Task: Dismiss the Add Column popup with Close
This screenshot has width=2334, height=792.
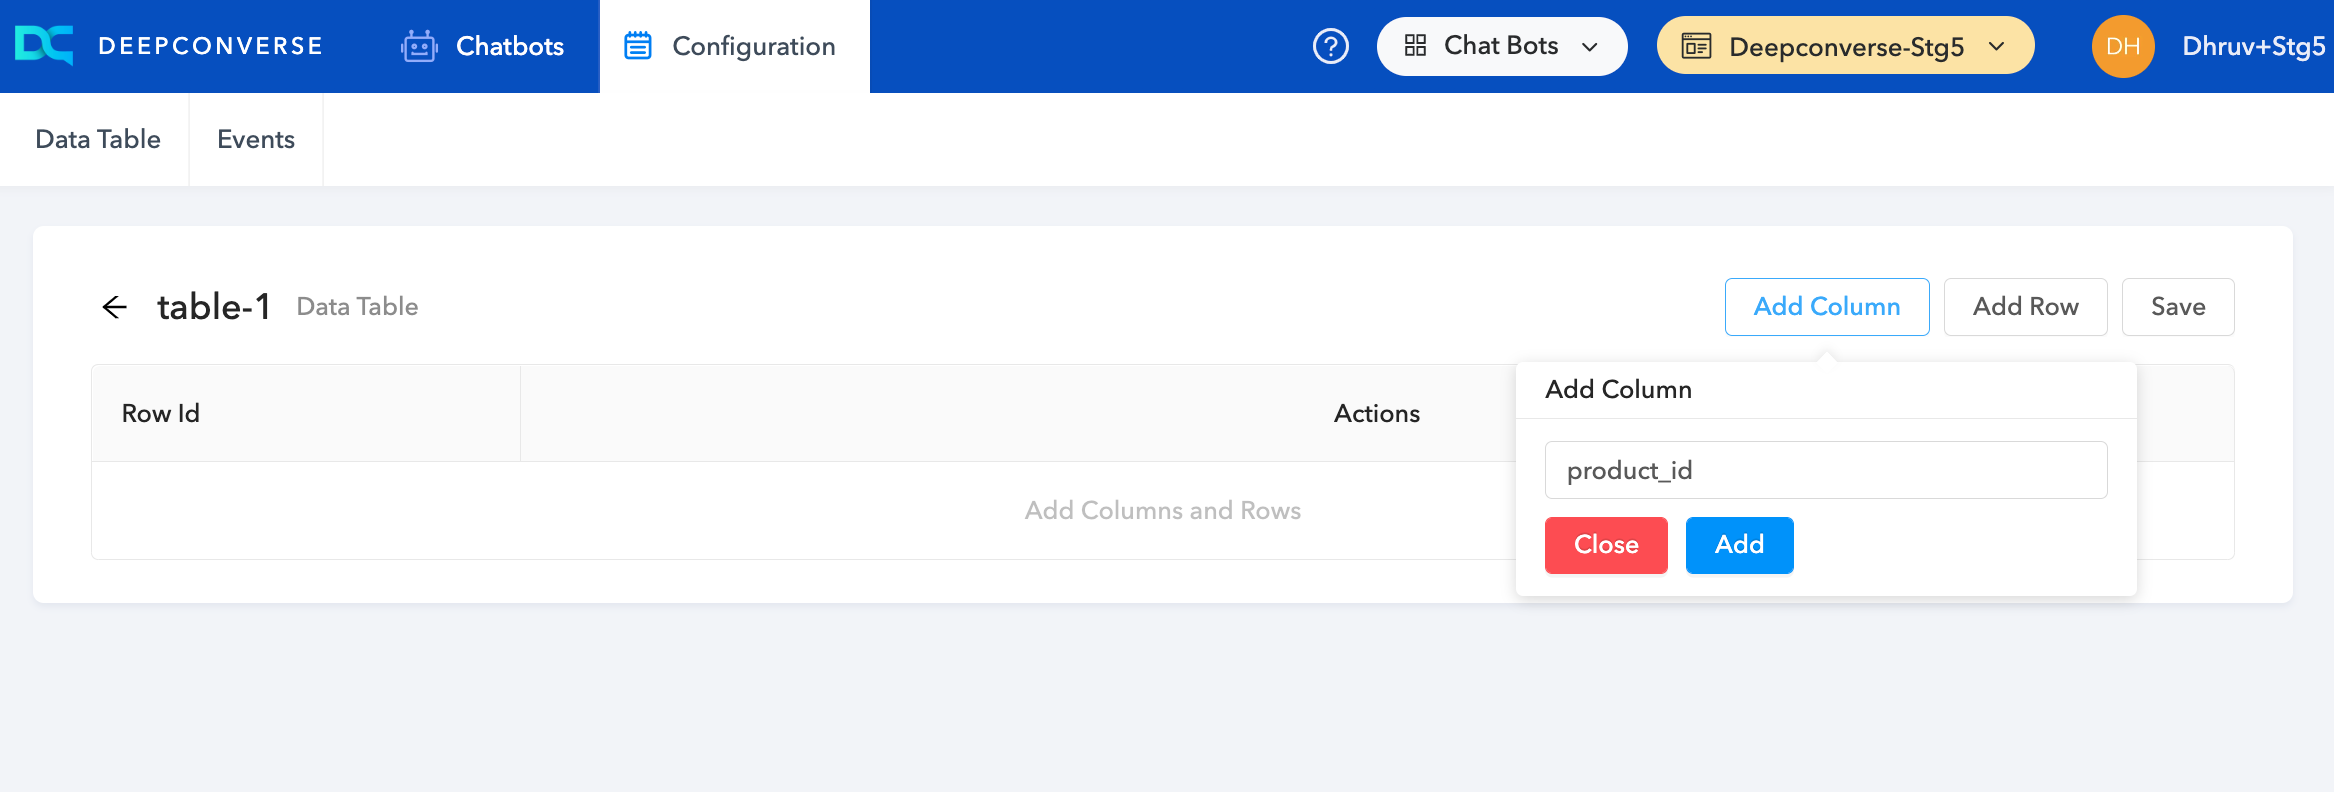Action: click(1606, 545)
